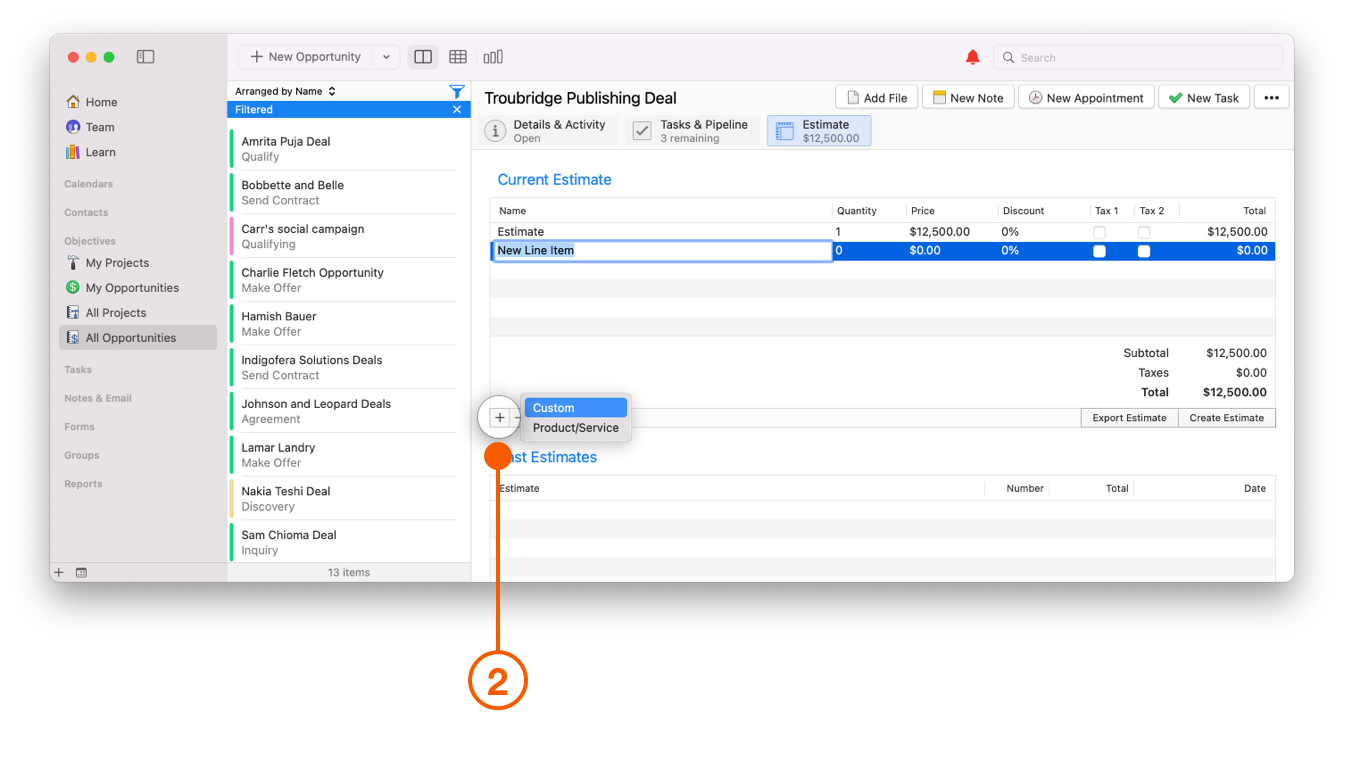The image size is (1346, 760).
Task: Toggle the sidebar visibility icon
Action: click(146, 57)
